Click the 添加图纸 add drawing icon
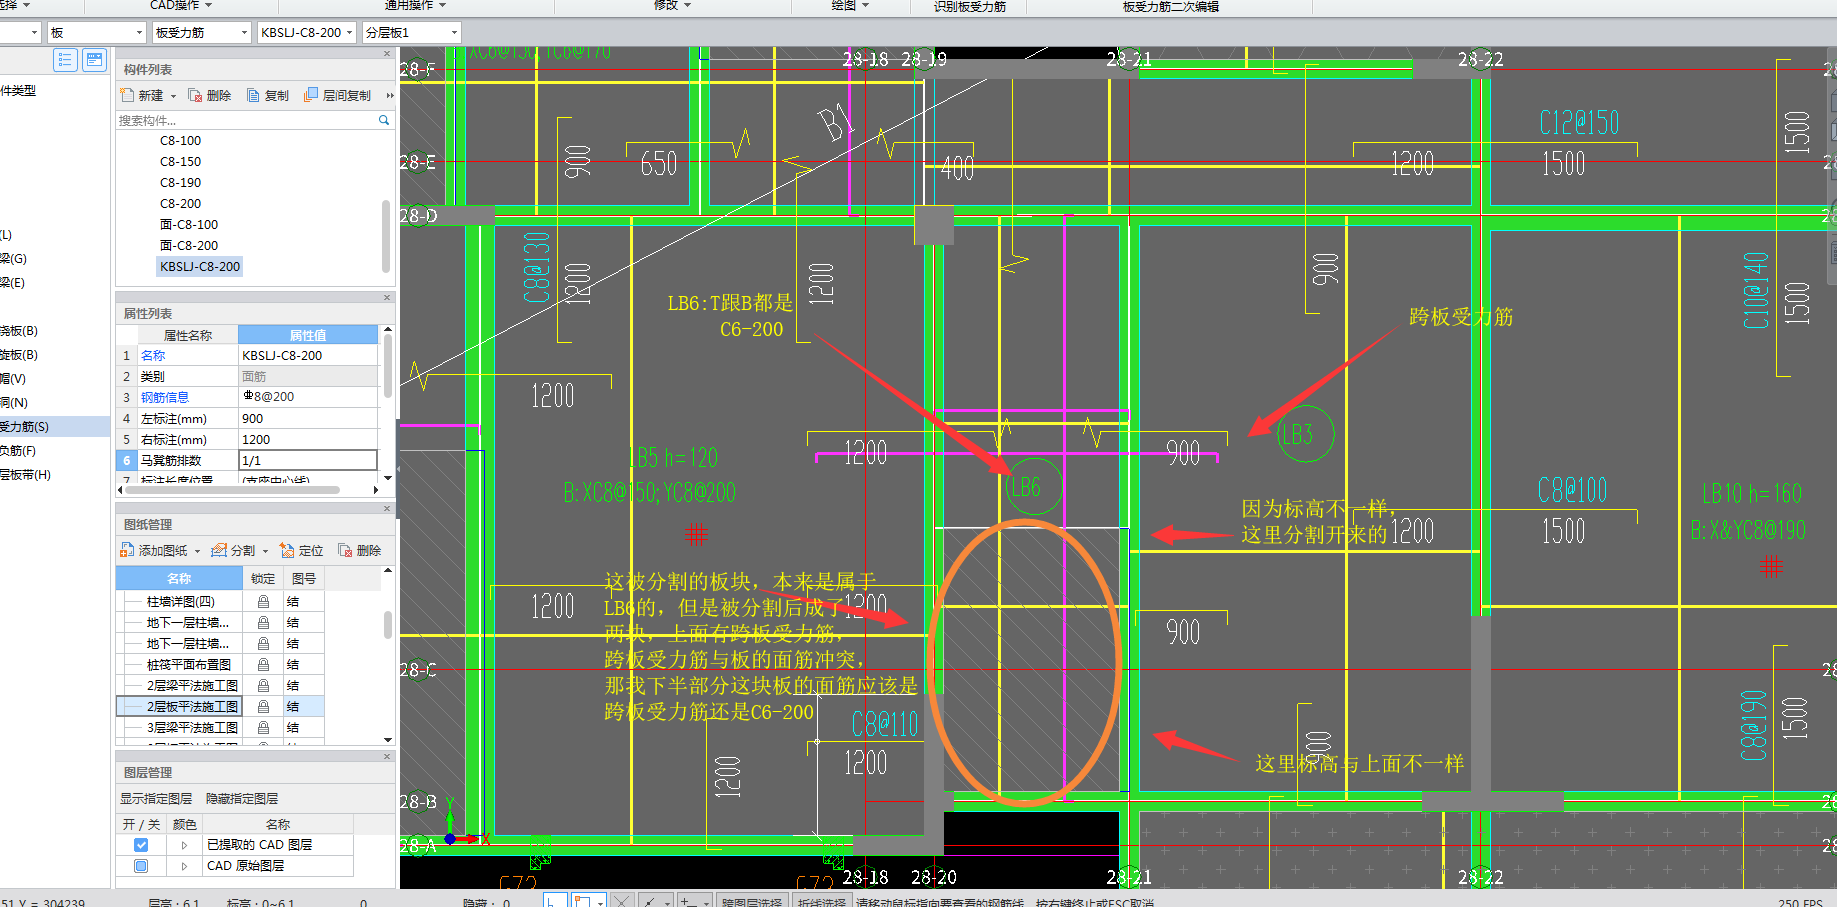The width and height of the screenshot is (1837, 907). click(127, 550)
